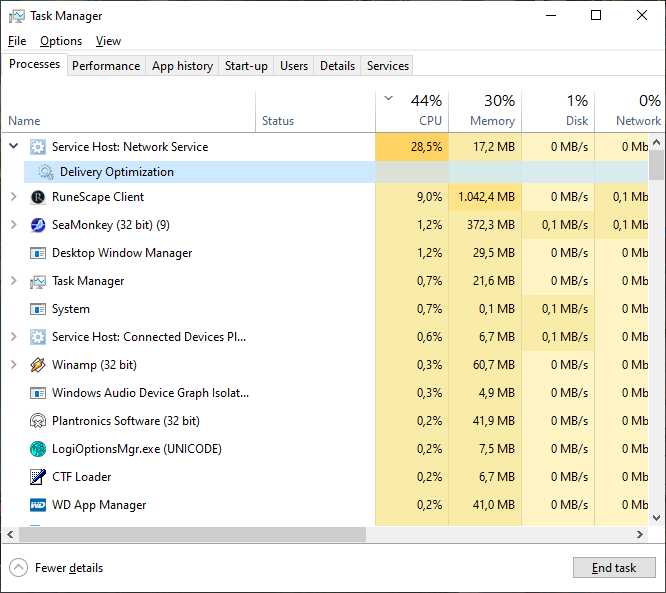This screenshot has height=593, width=666.
Task: Switch to the Details tab
Action: tap(337, 66)
